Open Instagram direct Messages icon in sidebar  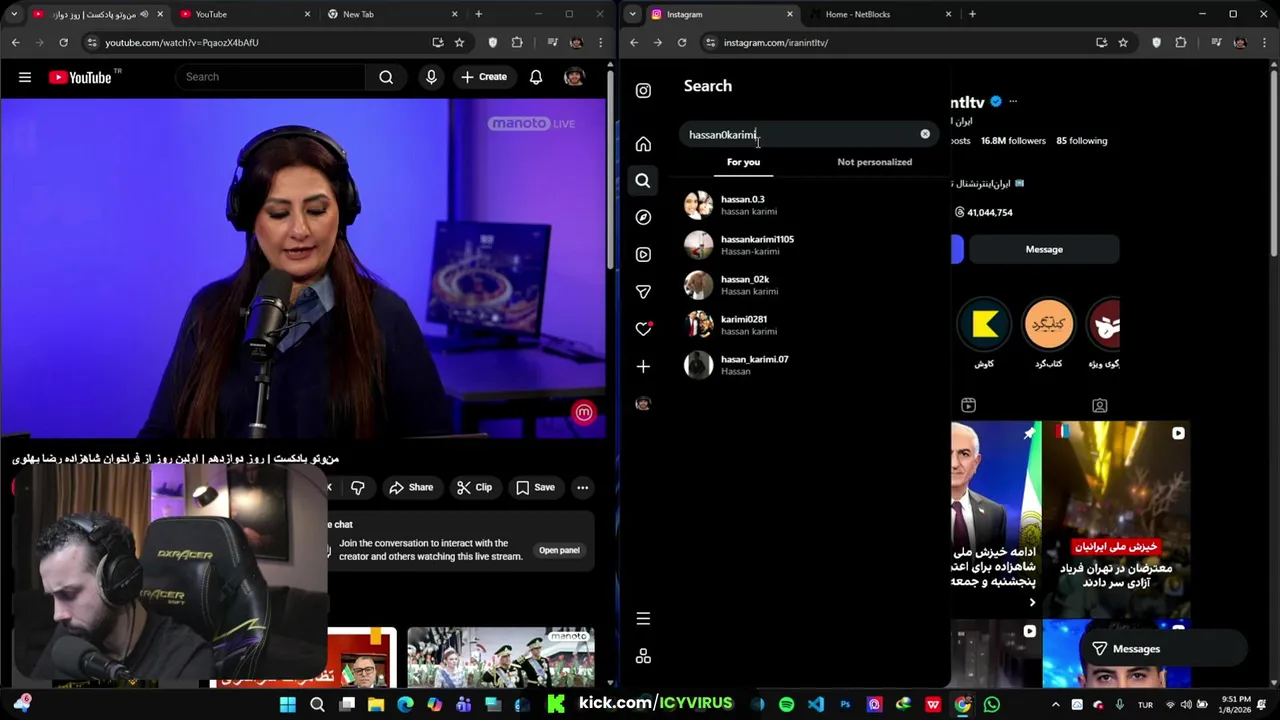pyautogui.click(x=643, y=292)
